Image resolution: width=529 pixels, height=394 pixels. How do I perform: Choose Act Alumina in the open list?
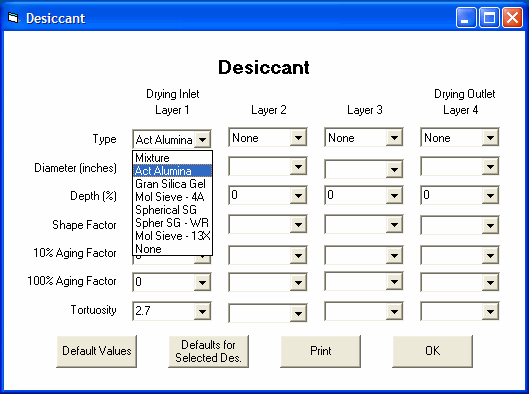pos(172,171)
